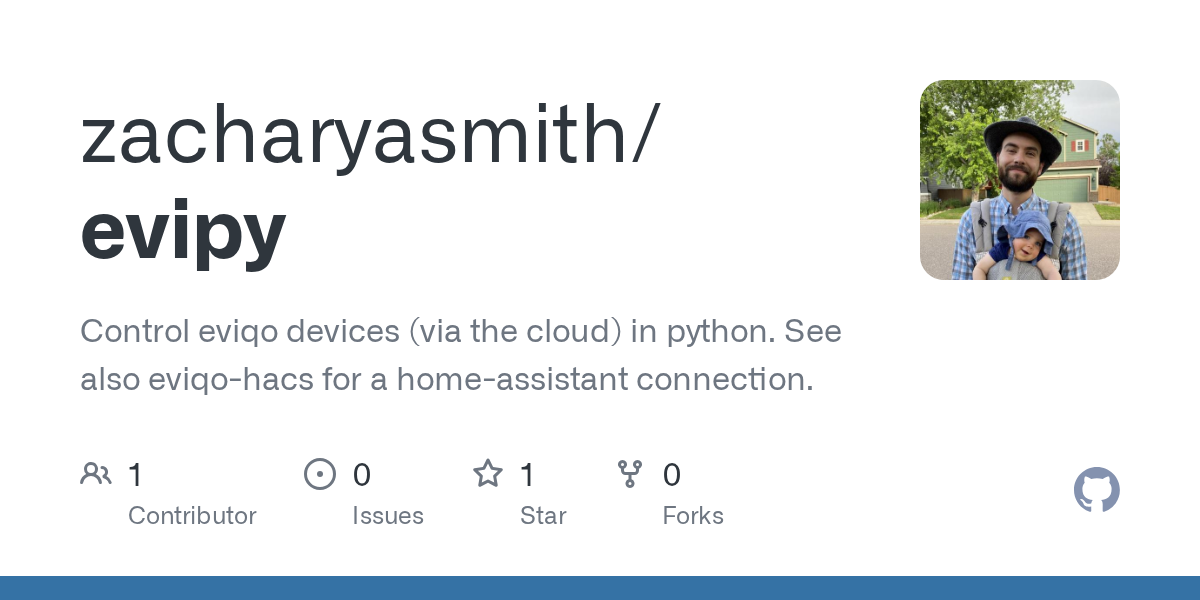Click the contributor count number 1
1200x600 pixels.
[x=136, y=475]
